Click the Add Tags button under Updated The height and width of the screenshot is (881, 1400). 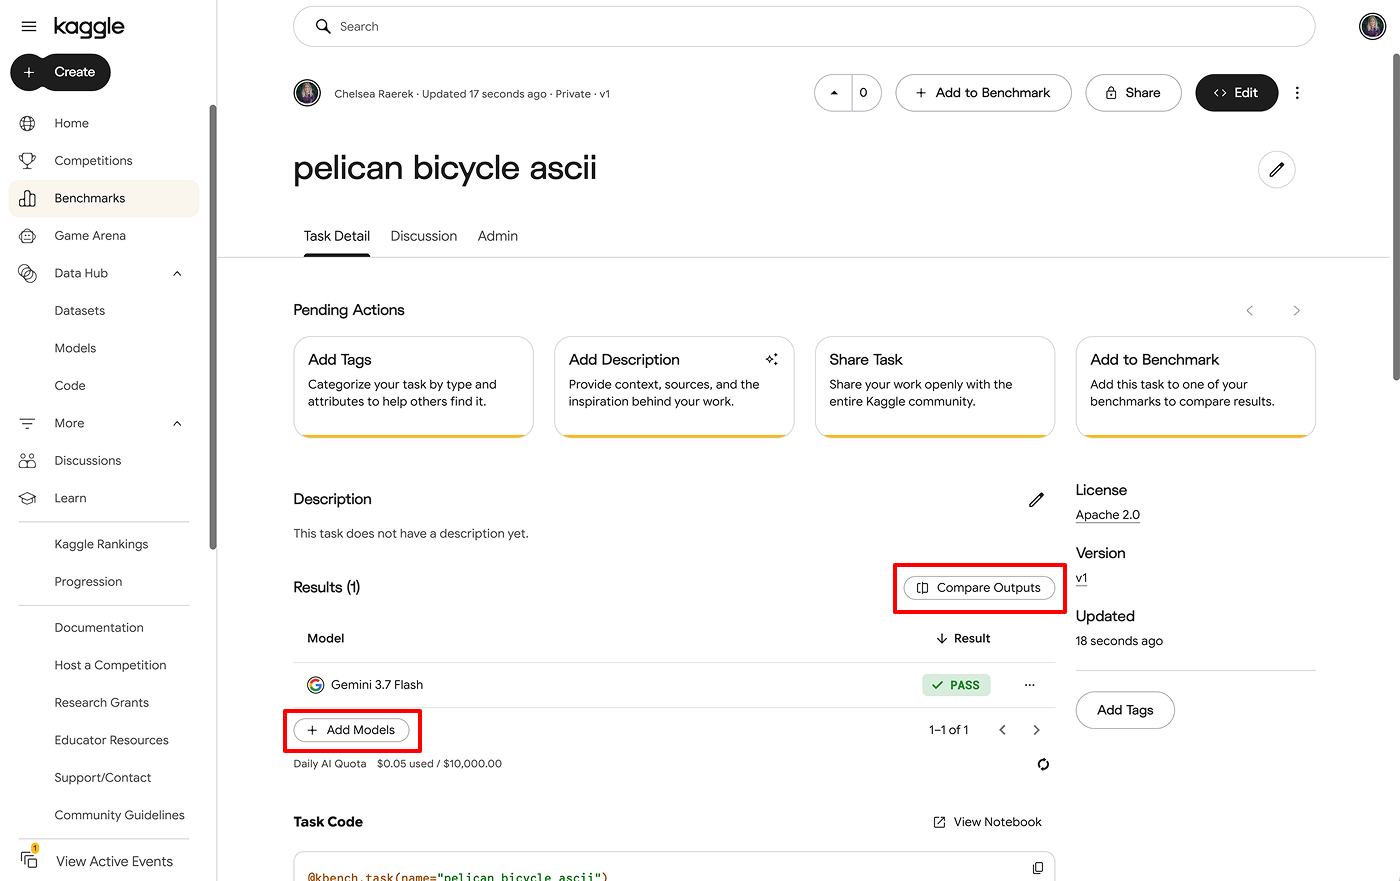pos(1125,710)
